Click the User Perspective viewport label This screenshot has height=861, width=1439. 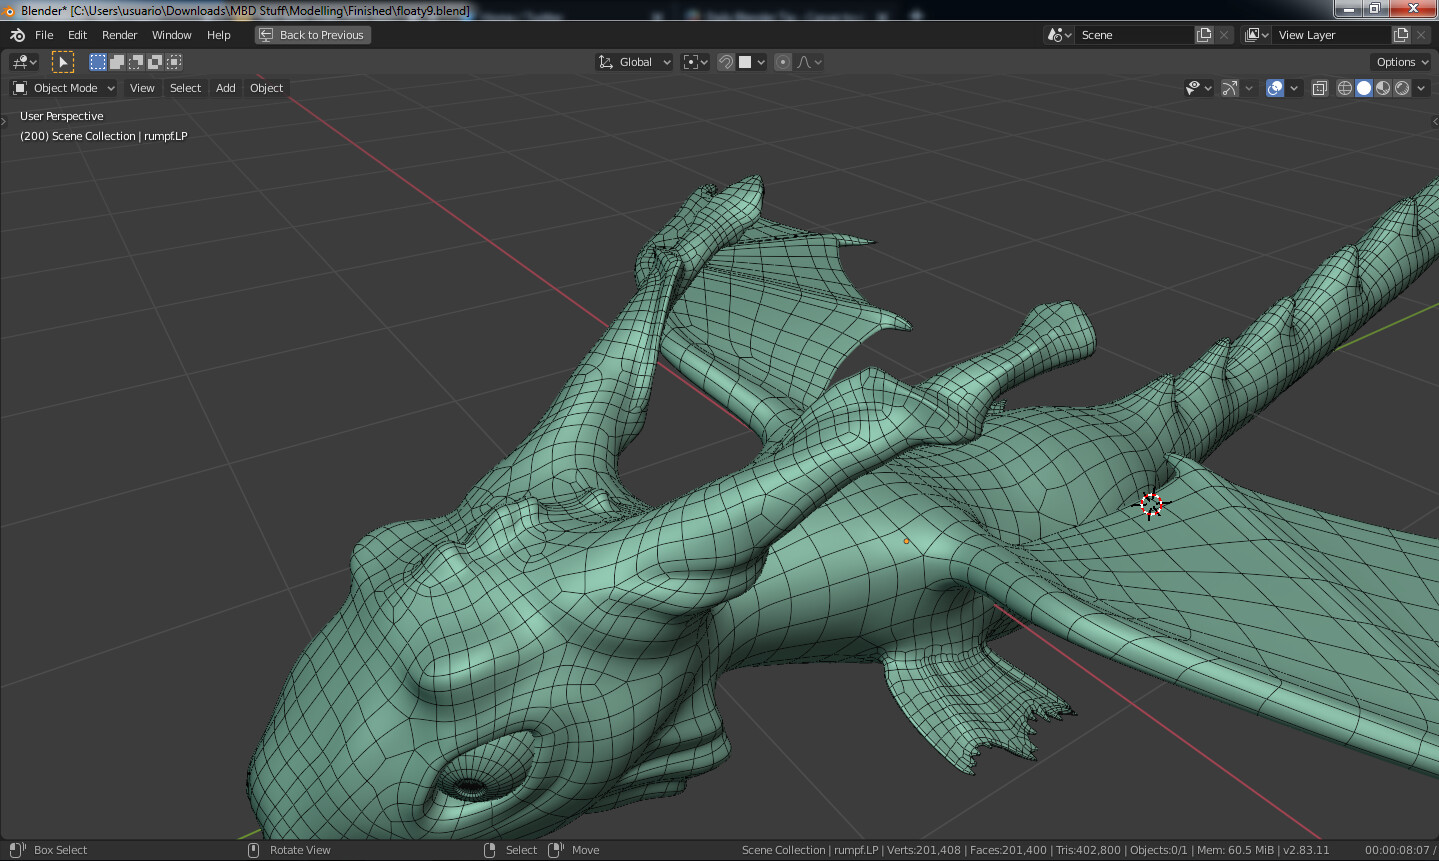61,116
